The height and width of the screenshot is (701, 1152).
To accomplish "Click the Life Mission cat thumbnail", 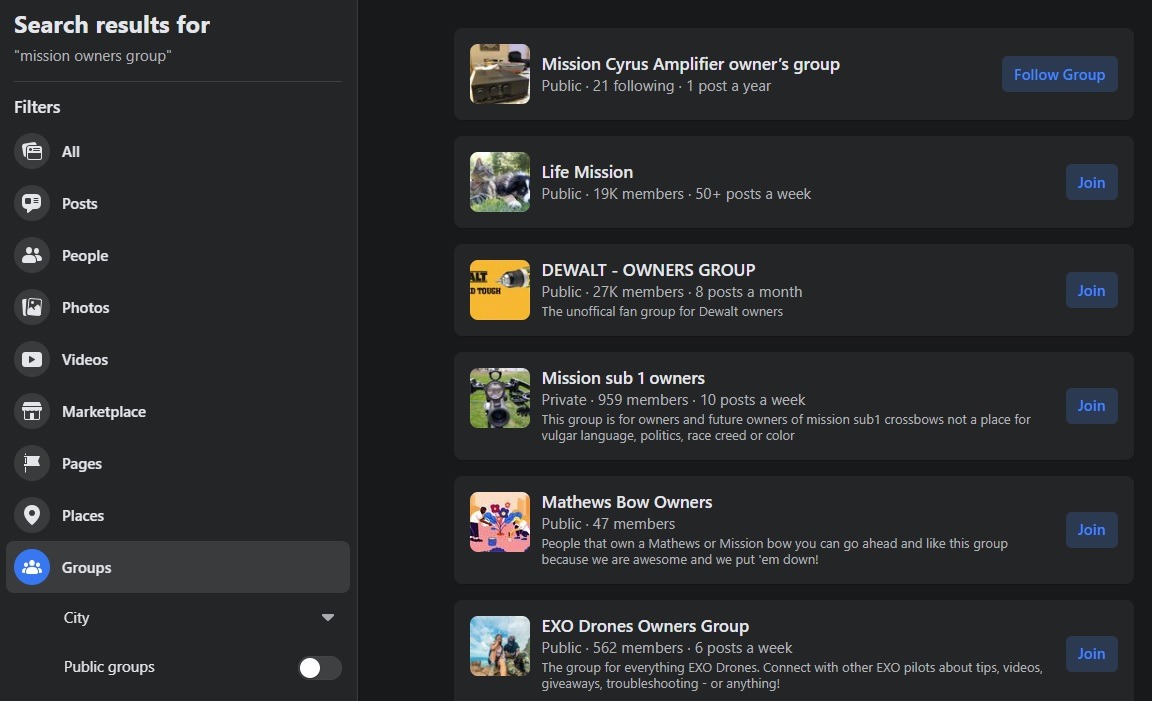I will click(500, 182).
